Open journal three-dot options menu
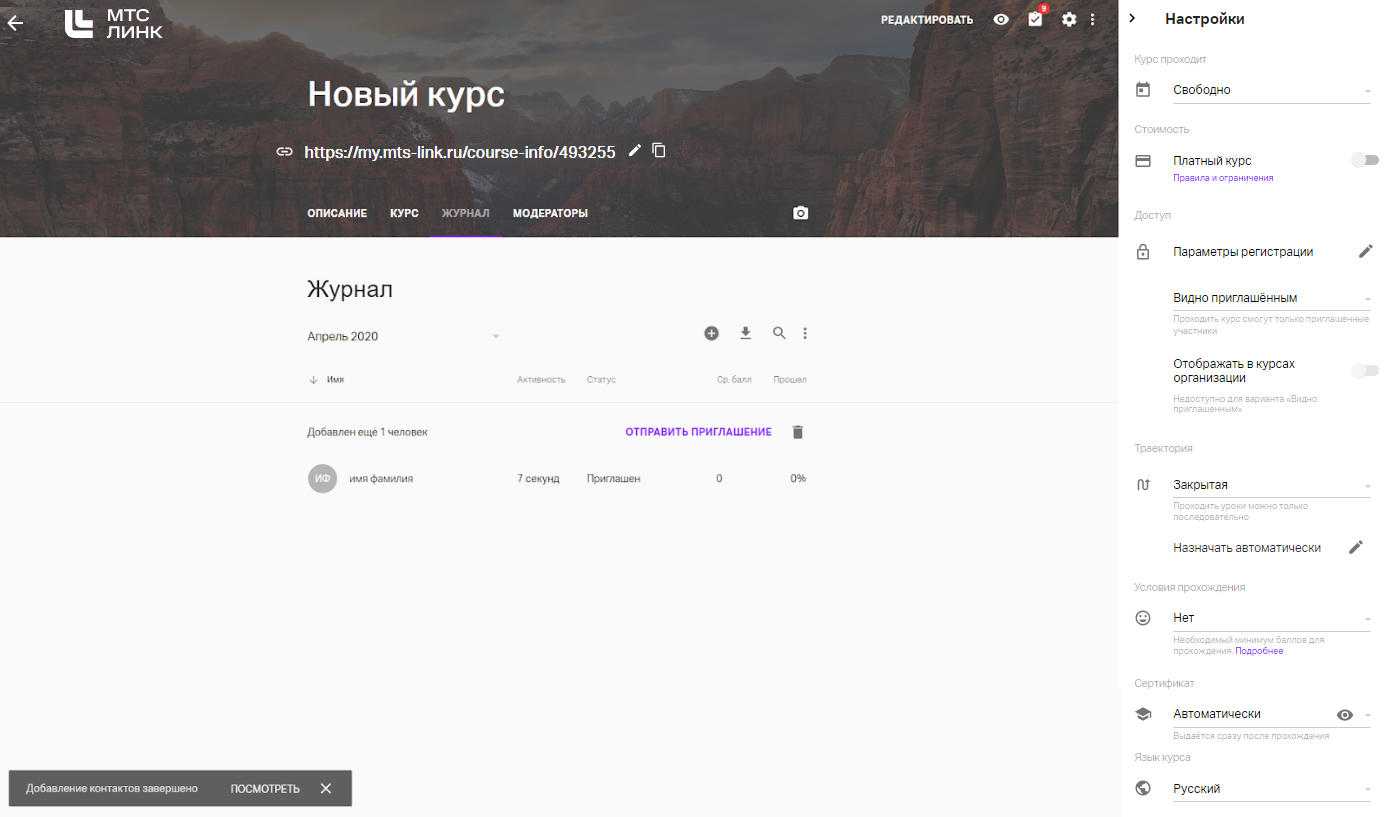This screenshot has width=1388, height=817. tap(805, 333)
